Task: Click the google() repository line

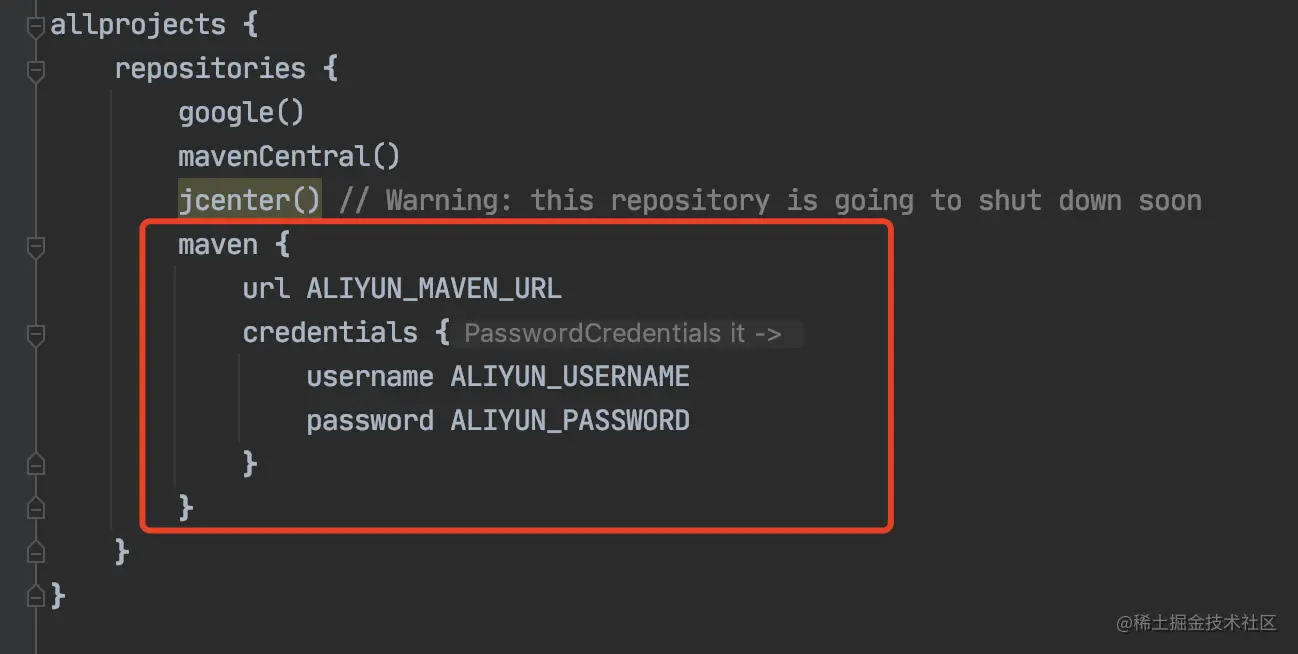Action: click(241, 112)
